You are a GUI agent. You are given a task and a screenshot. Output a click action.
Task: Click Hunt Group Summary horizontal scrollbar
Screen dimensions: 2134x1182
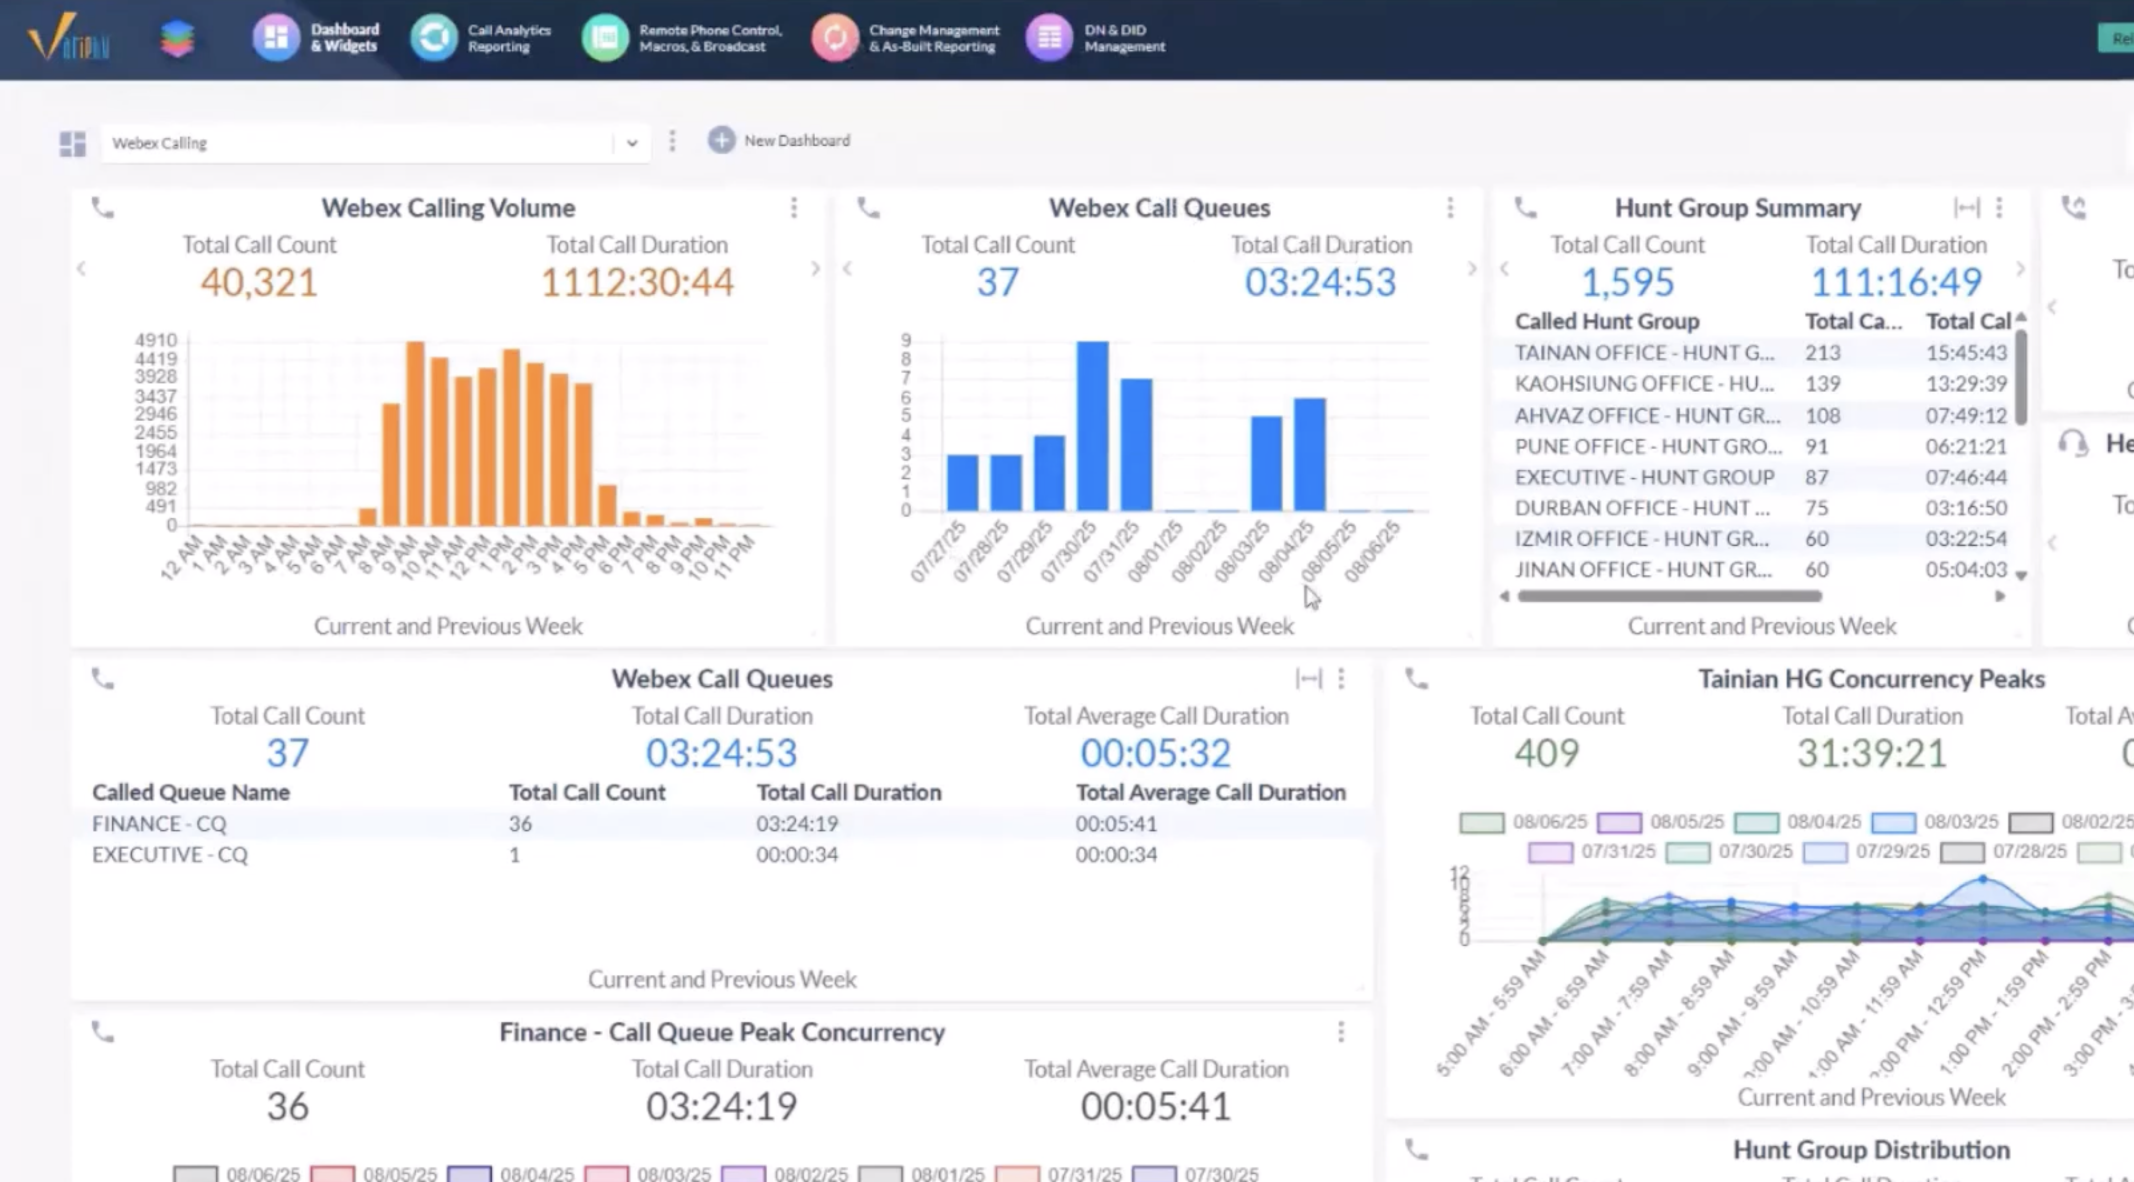(1669, 596)
